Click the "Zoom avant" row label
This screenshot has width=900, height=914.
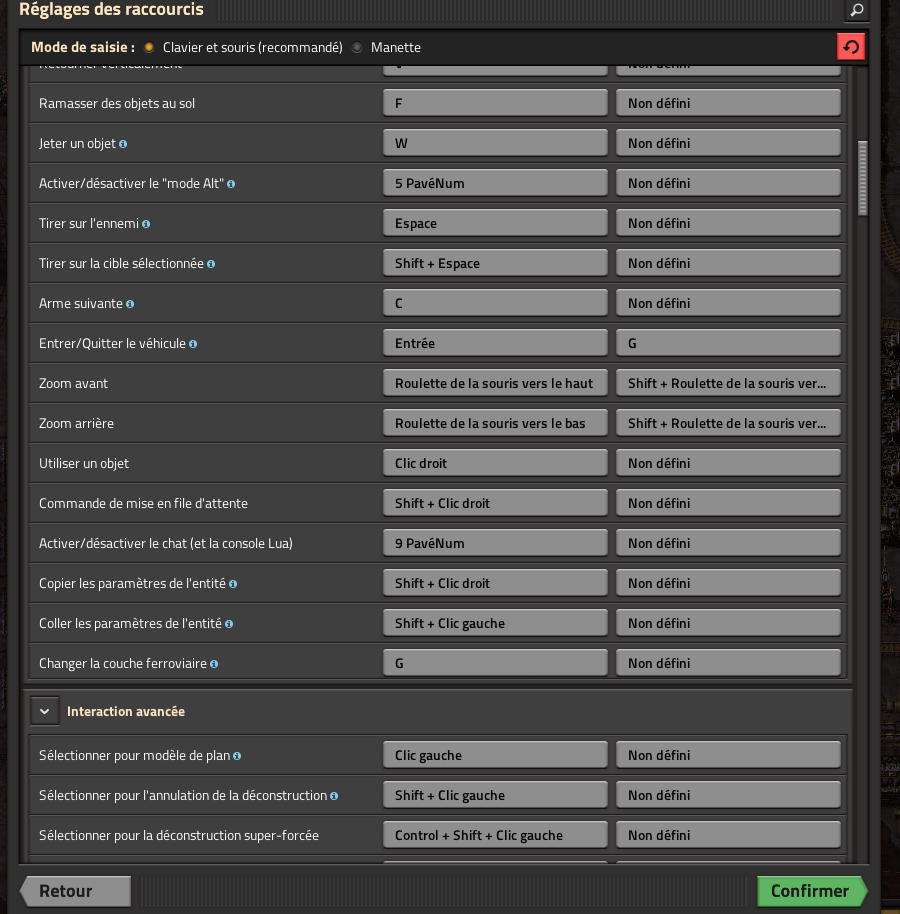pyautogui.click(x=73, y=384)
